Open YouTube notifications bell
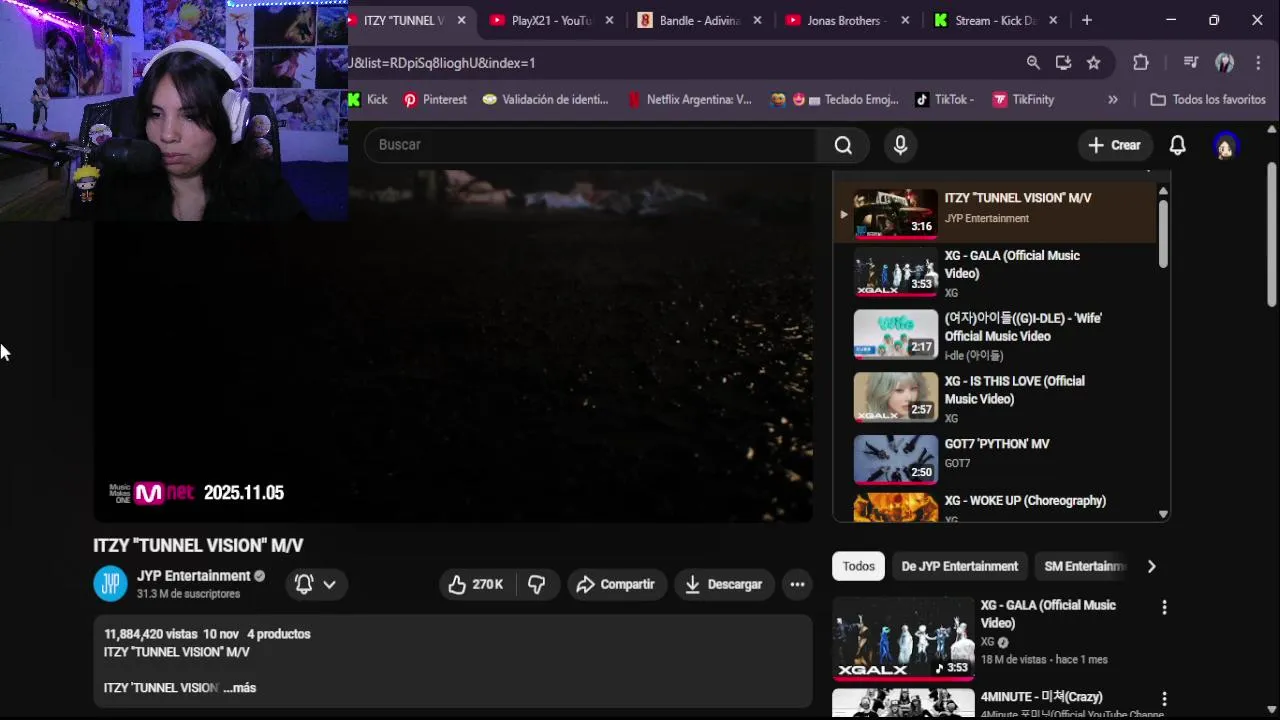 coord(1177,145)
